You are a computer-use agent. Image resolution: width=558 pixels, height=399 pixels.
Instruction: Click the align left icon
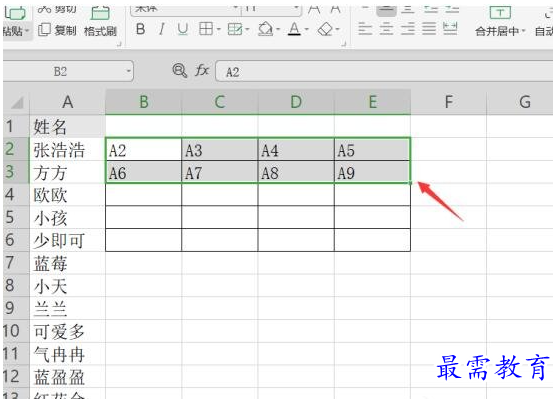click(x=365, y=28)
